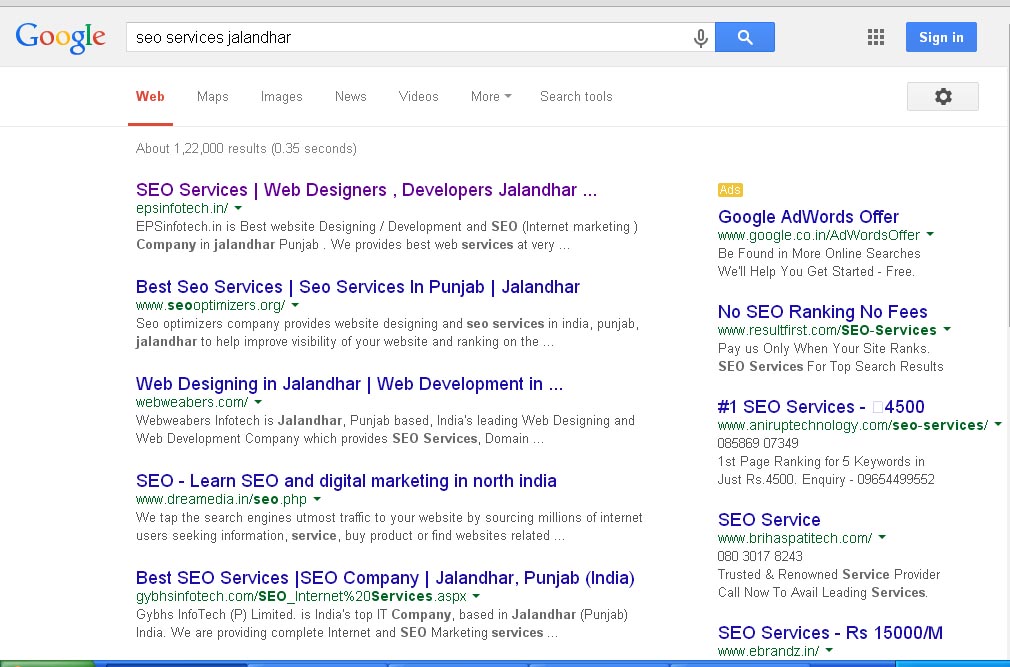This screenshot has height=667, width=1010.
Task: Expand the arrow next to www.seooptimizers.org/
Action: pyautogui.click(x=295, y=306)
